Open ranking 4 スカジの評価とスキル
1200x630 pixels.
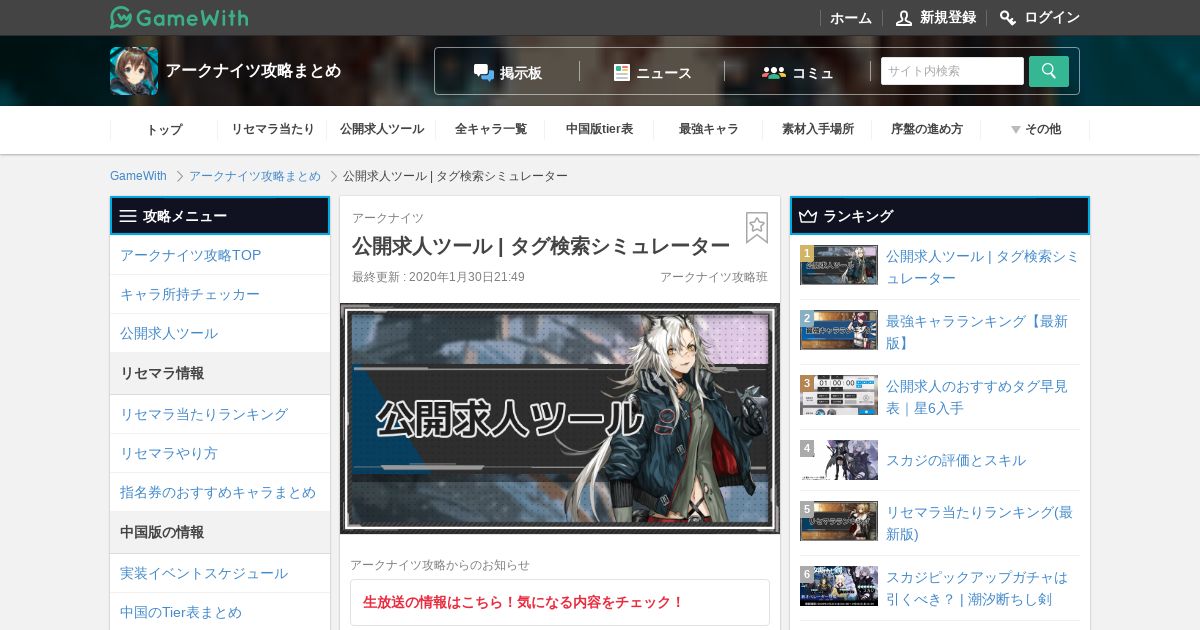click(956, 460)
